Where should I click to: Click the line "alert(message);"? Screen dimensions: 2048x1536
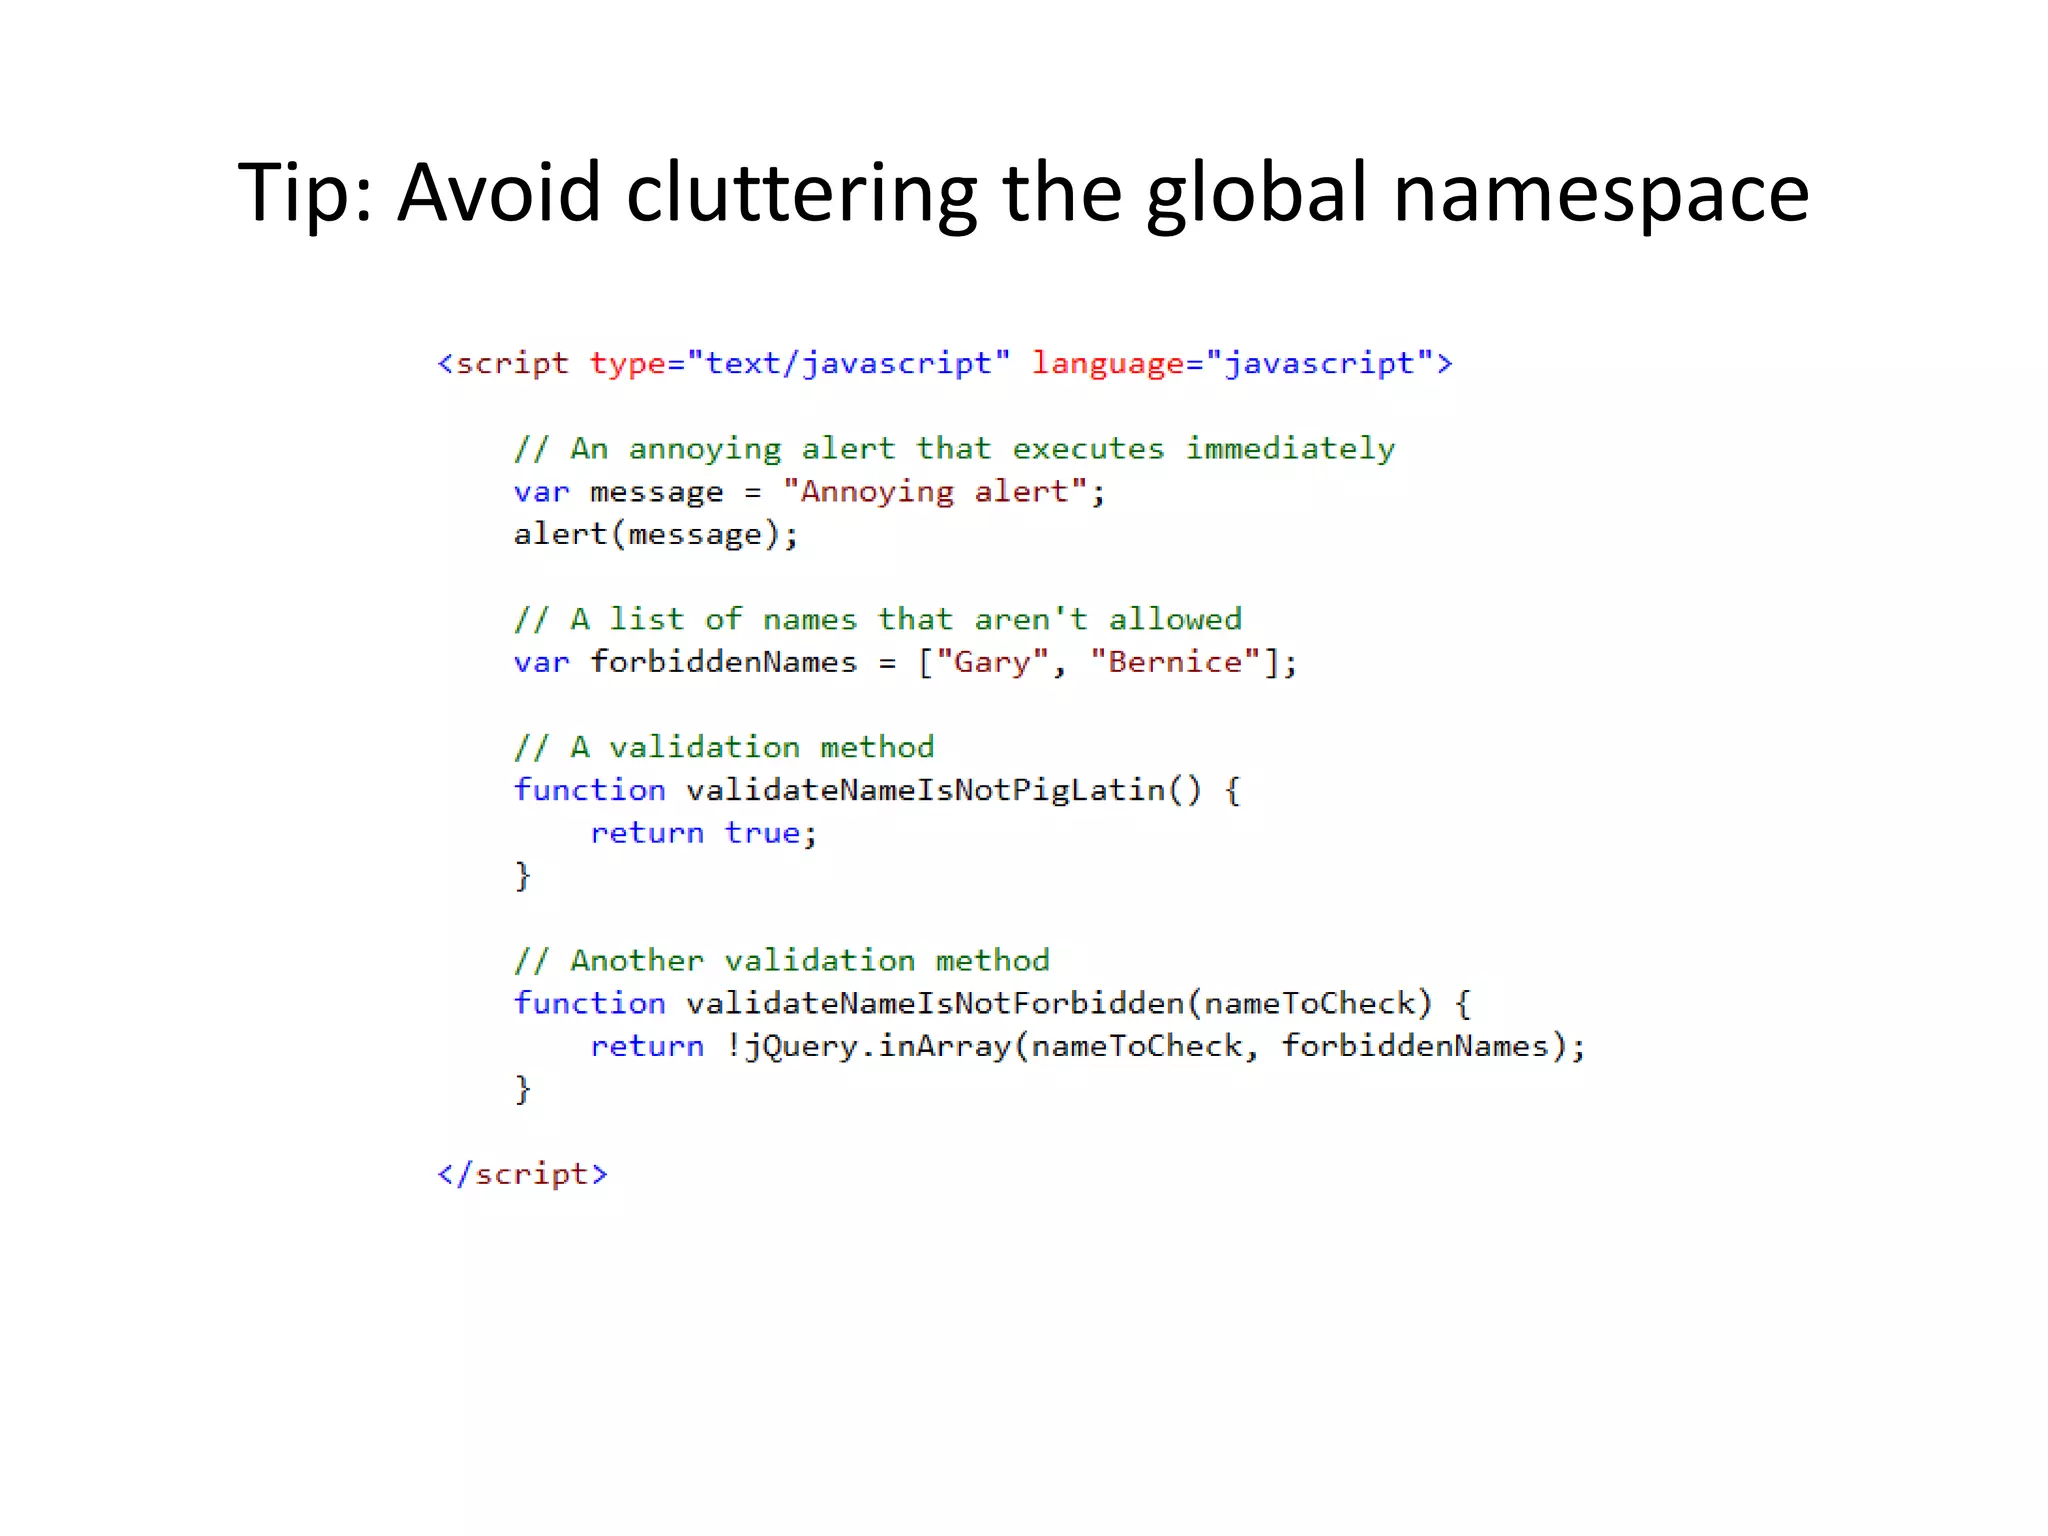[x=656, y=534]
